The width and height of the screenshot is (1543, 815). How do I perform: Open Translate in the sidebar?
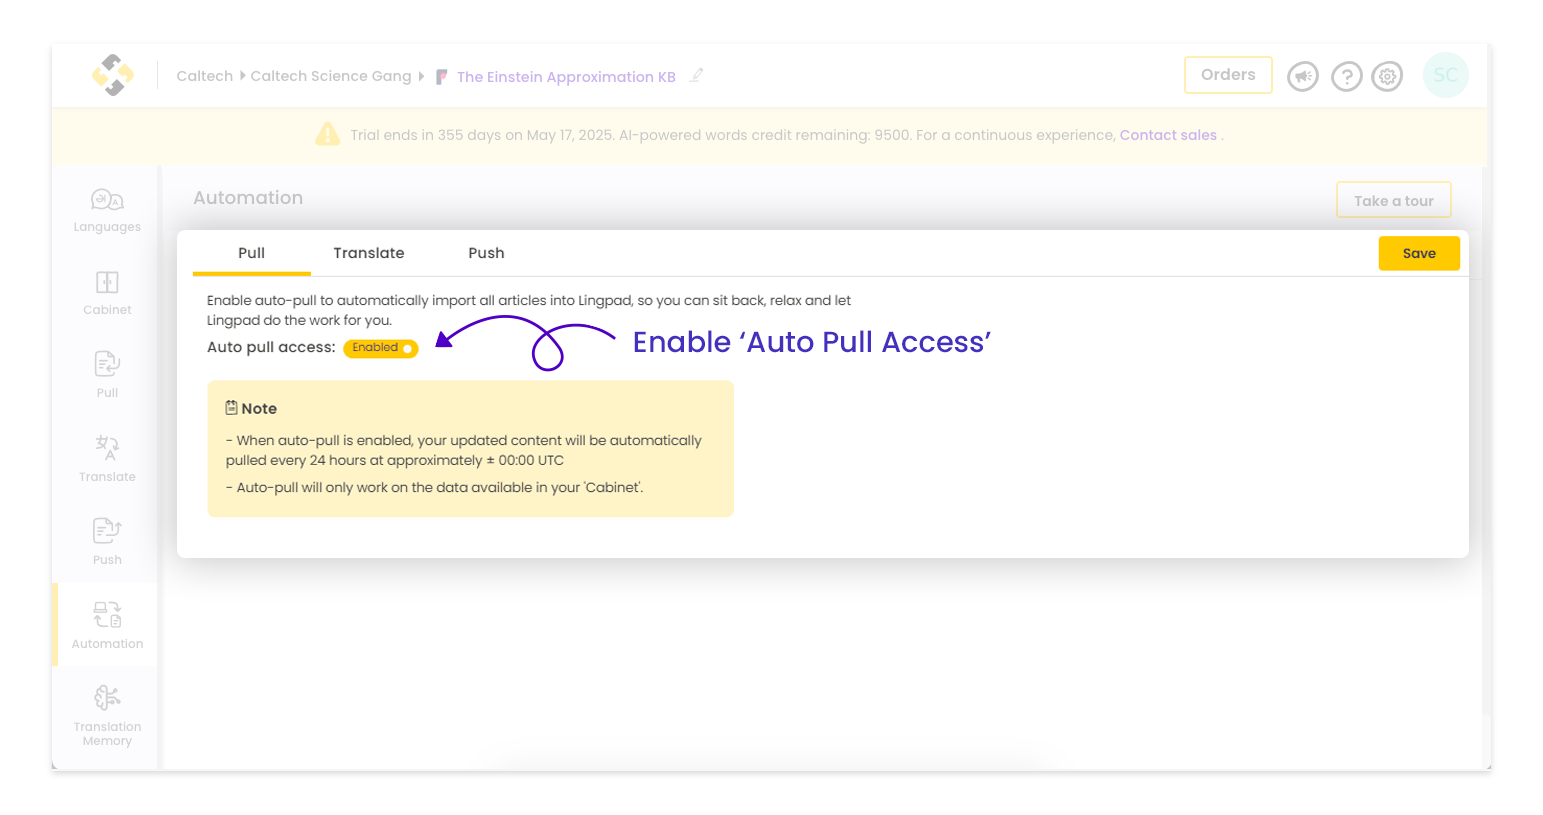coord(107,460)
